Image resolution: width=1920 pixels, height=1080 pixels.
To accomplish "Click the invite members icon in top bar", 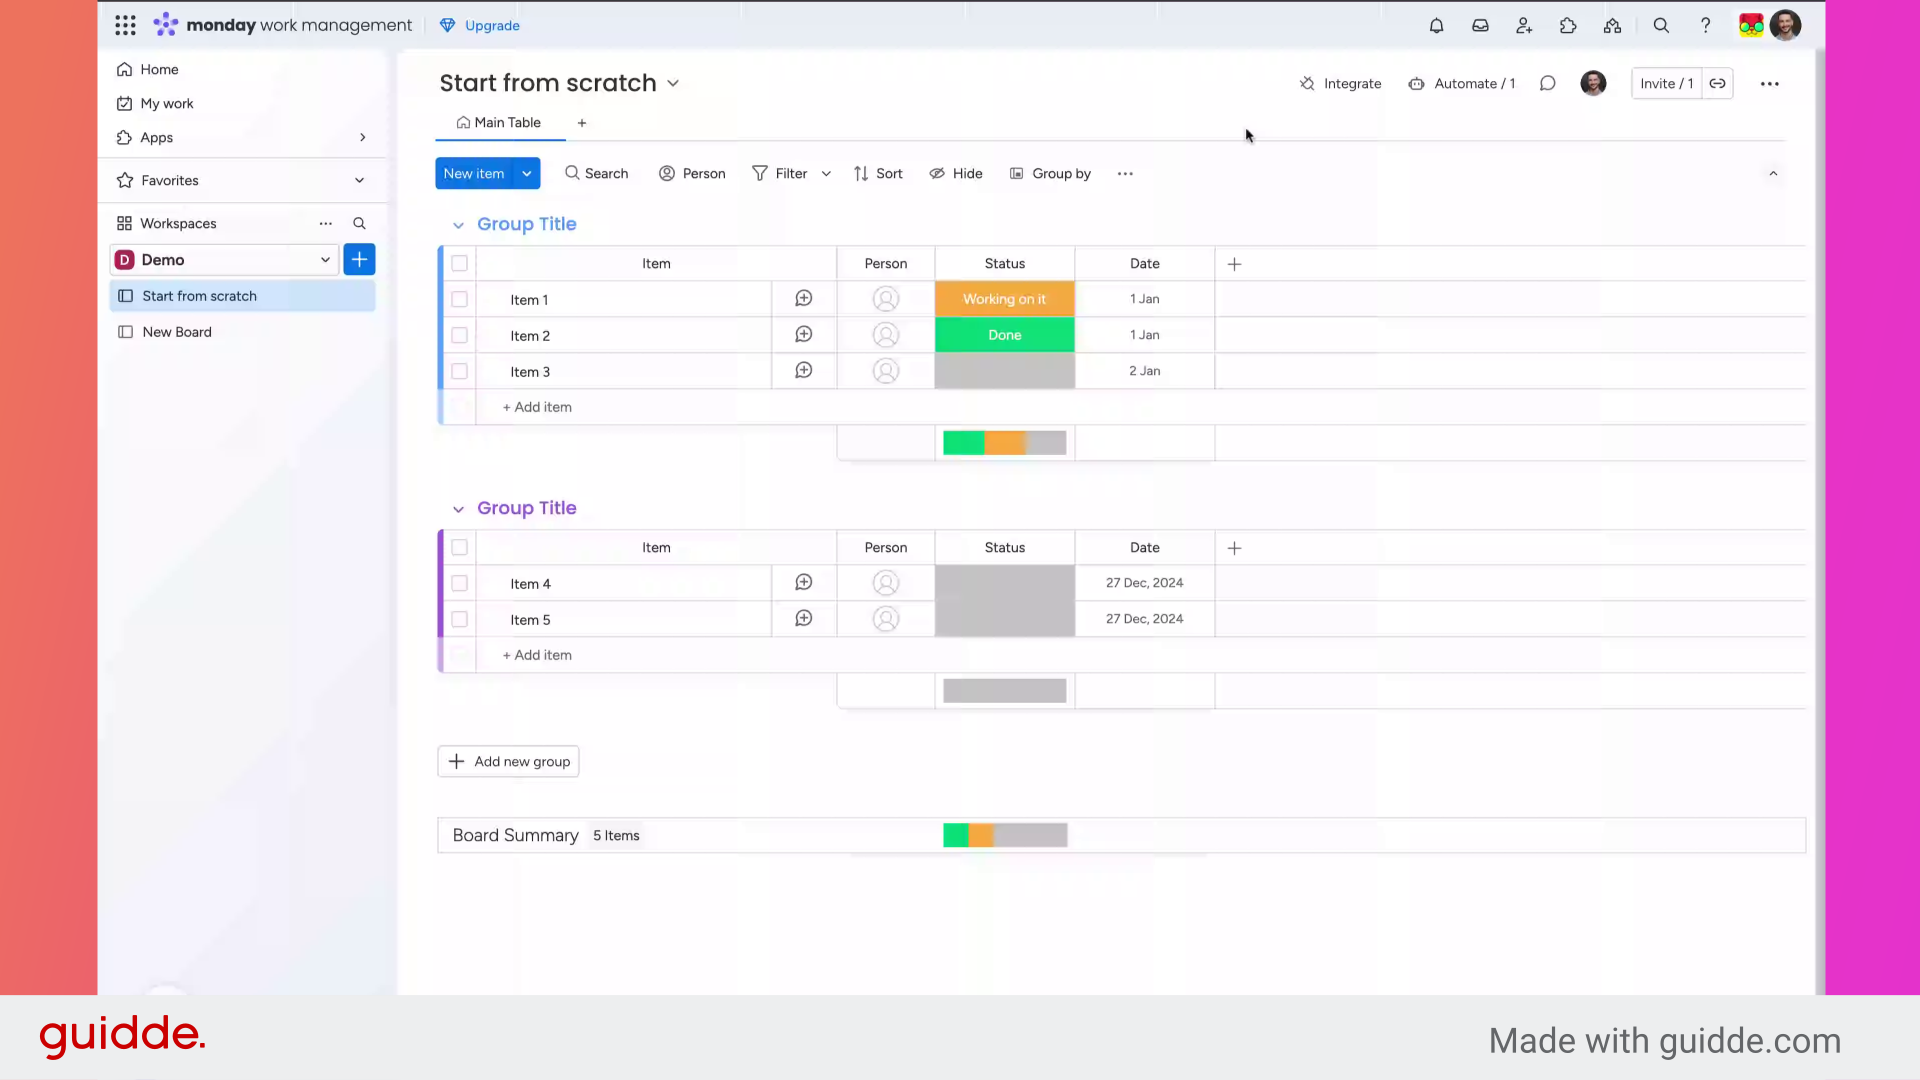I will coord(1524,26).
